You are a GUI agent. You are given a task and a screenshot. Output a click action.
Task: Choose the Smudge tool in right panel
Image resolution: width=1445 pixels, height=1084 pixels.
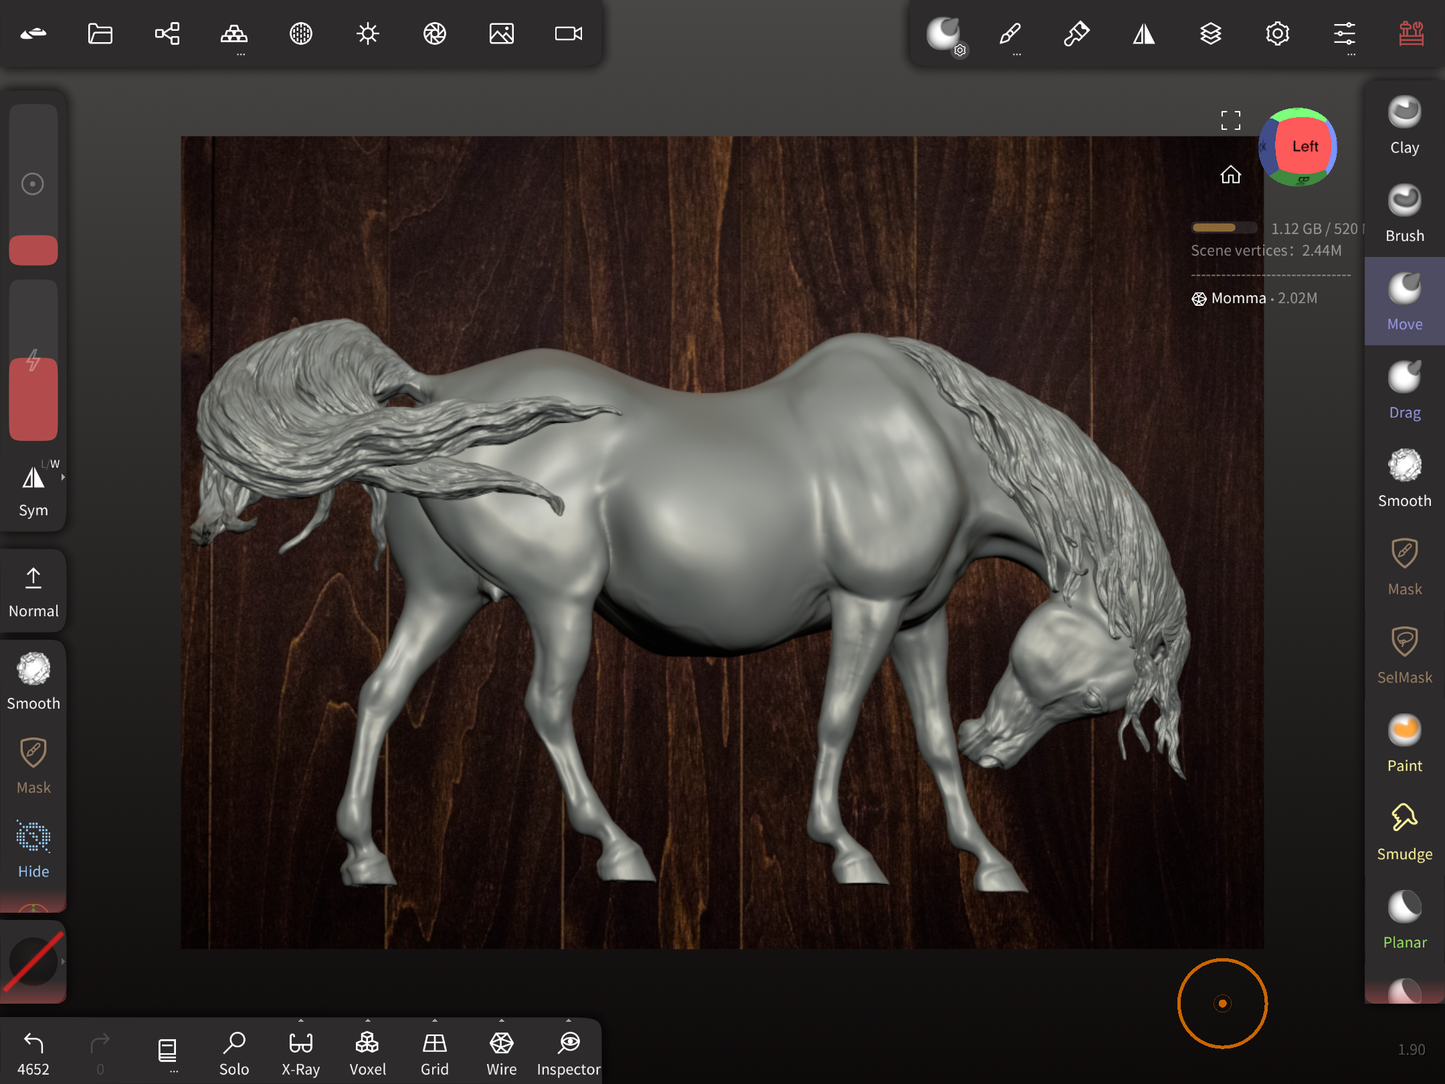[x=1404, y=831]
